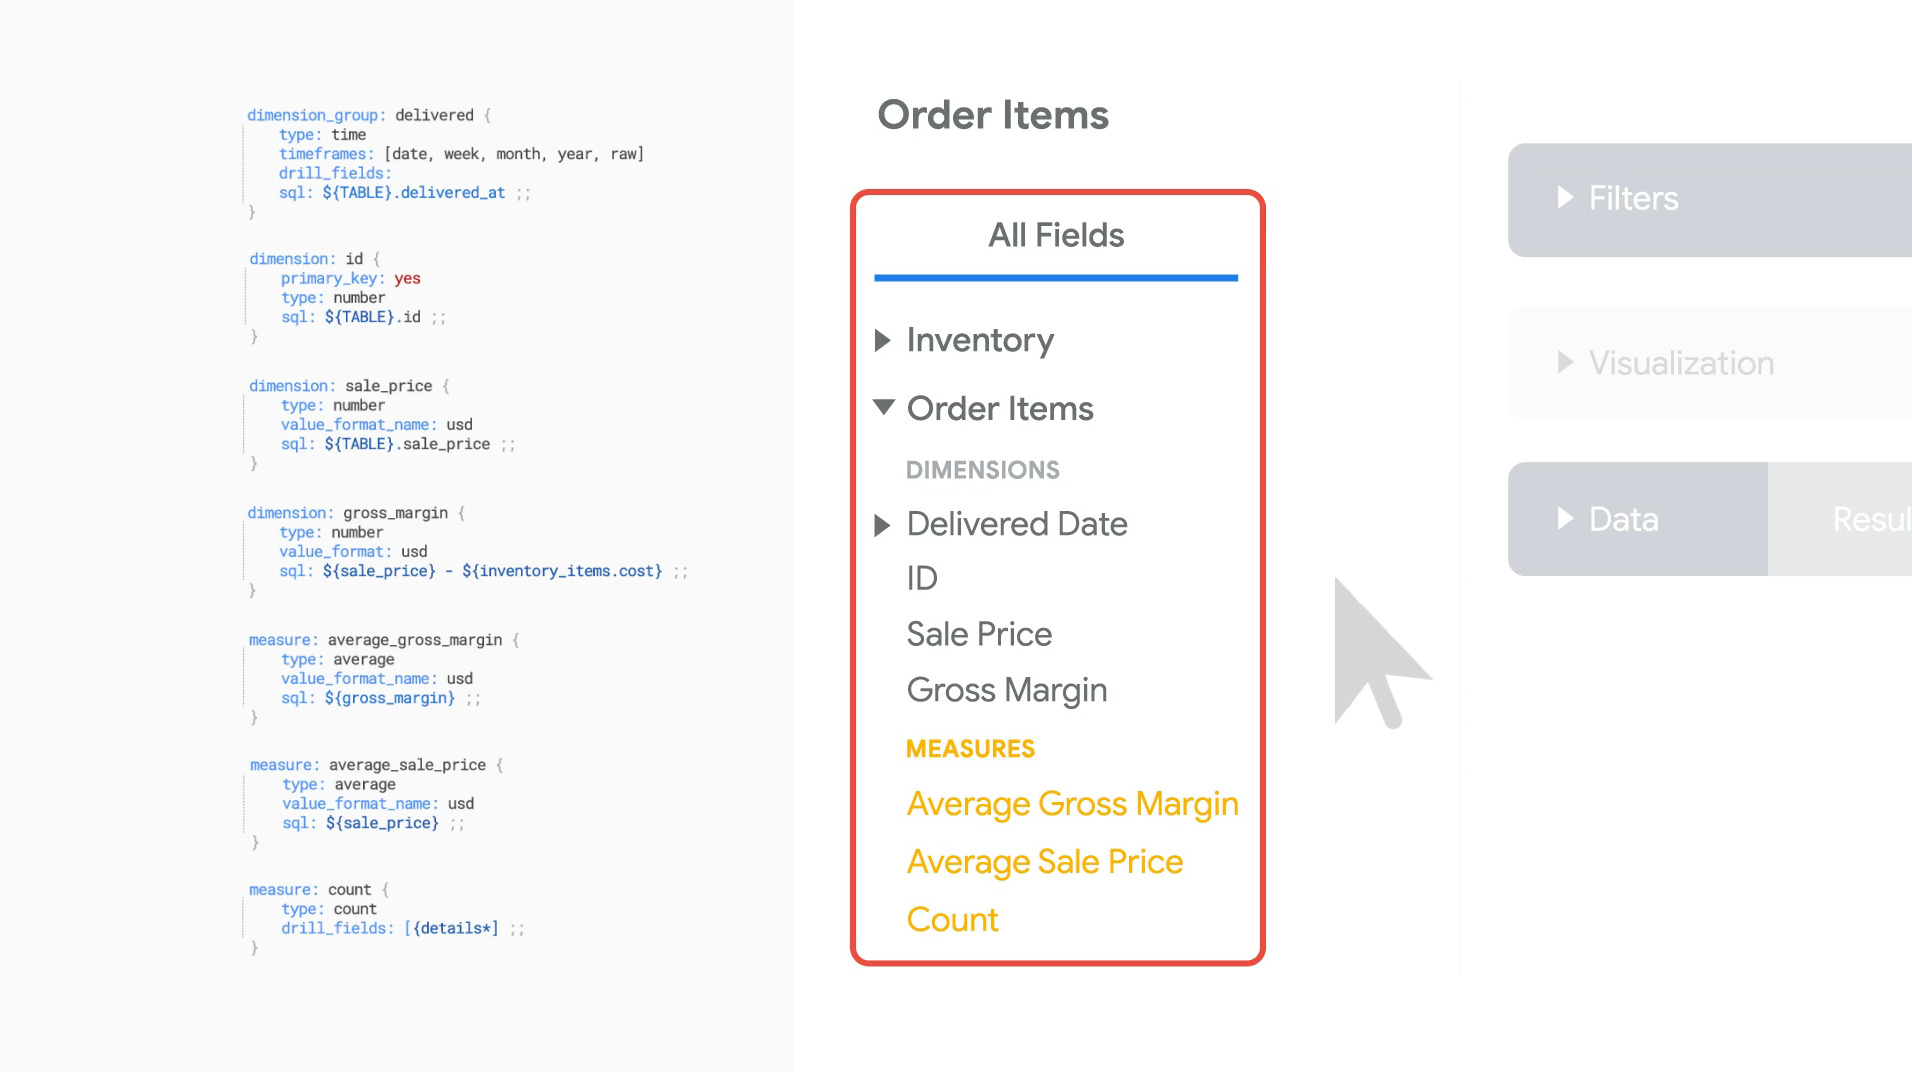This screenshot has width=1912, height=1072.
Task: Select the Average Sale Price measure
Action: pyautogui.click(x=1044, y=862)
